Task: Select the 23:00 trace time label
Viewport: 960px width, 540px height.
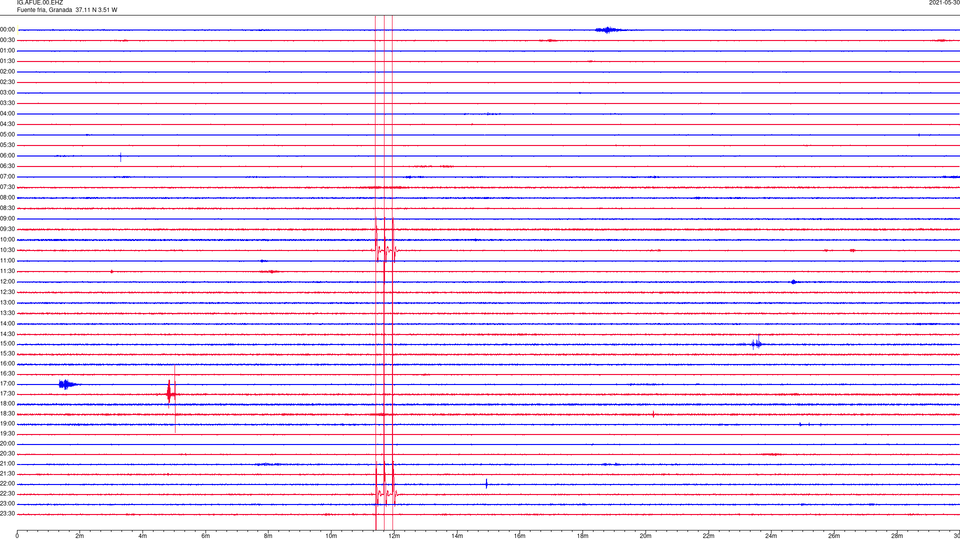Action: pyautogui.click(x=7, y=504)
